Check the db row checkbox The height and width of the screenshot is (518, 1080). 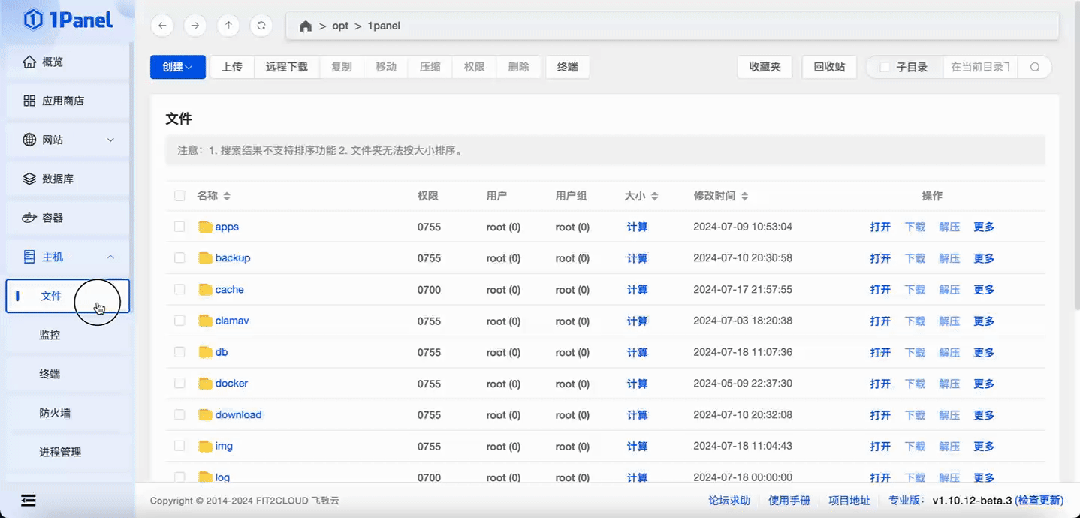(x=180, y=352)
